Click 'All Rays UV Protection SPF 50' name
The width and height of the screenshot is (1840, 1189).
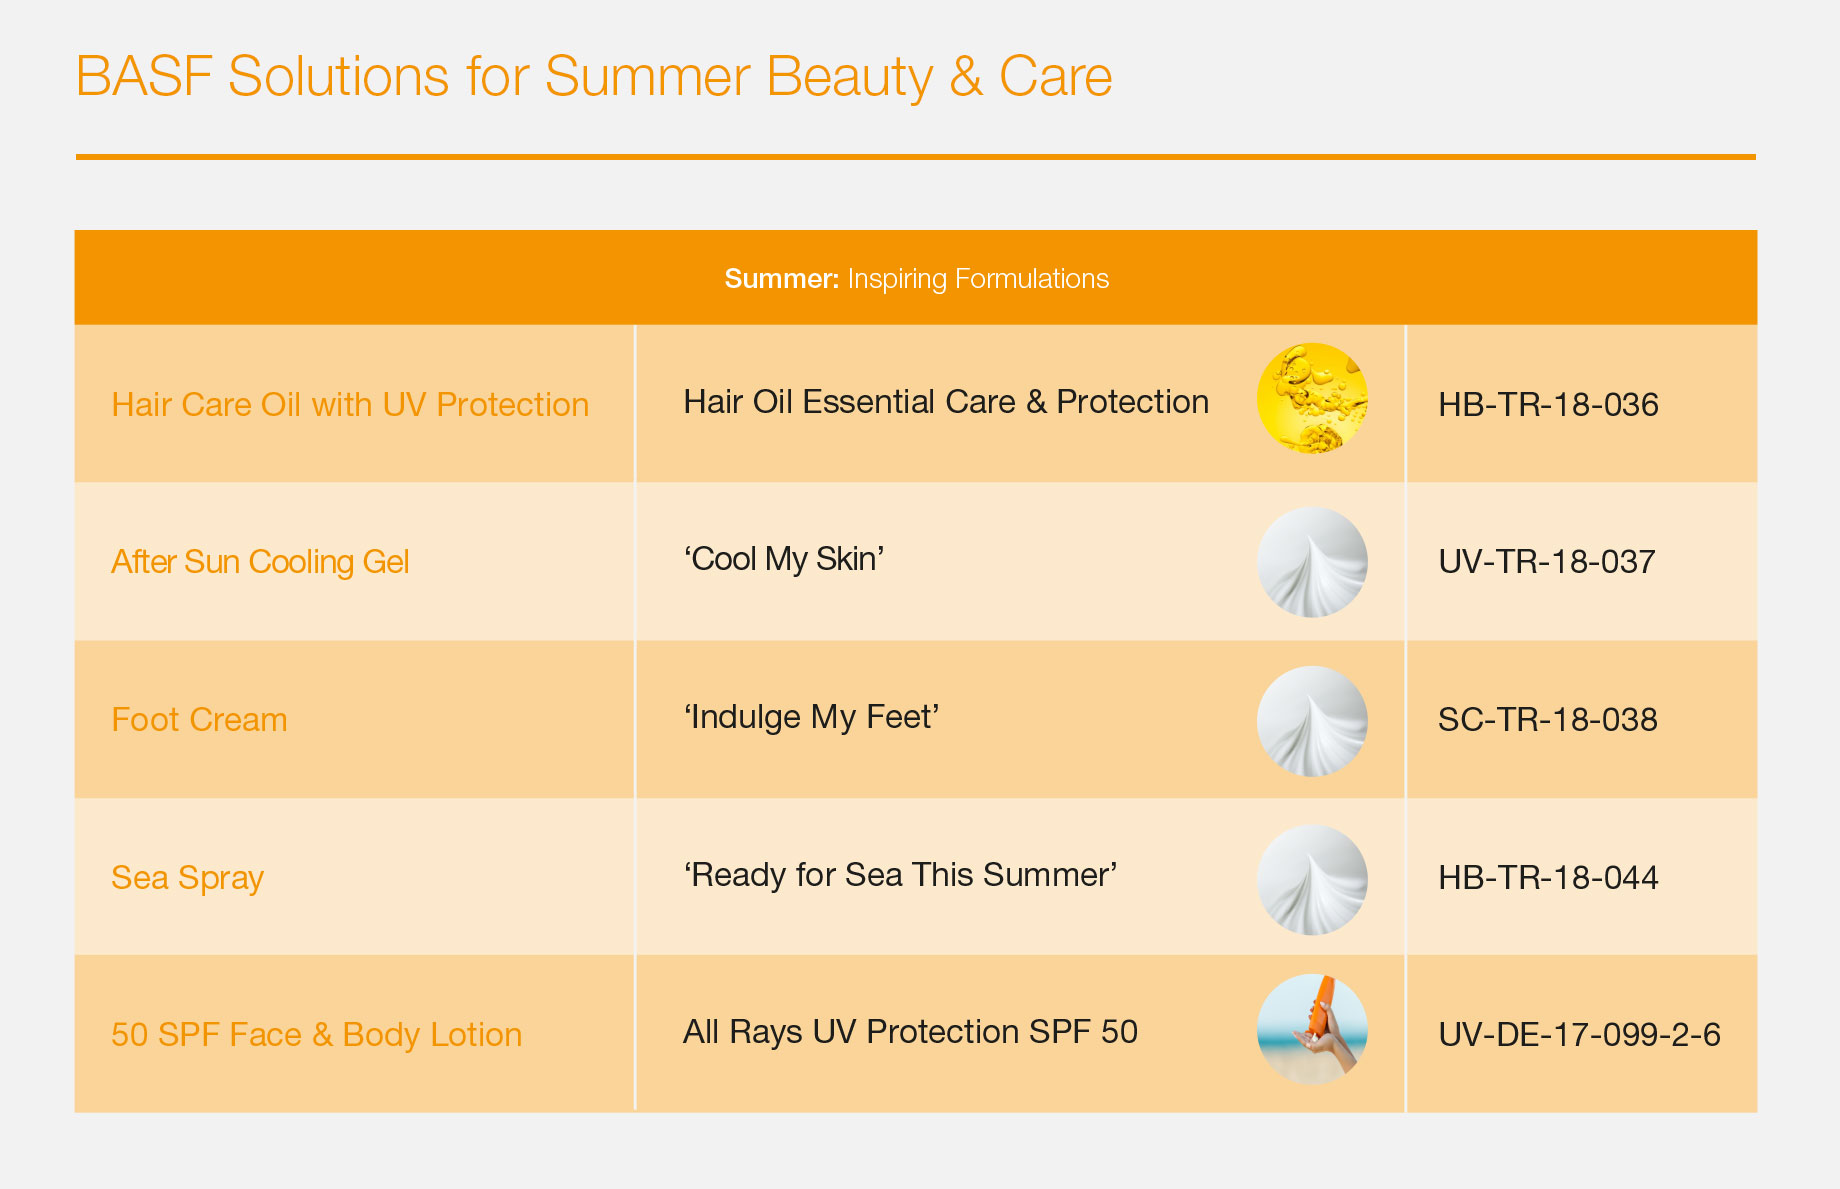910,1031
